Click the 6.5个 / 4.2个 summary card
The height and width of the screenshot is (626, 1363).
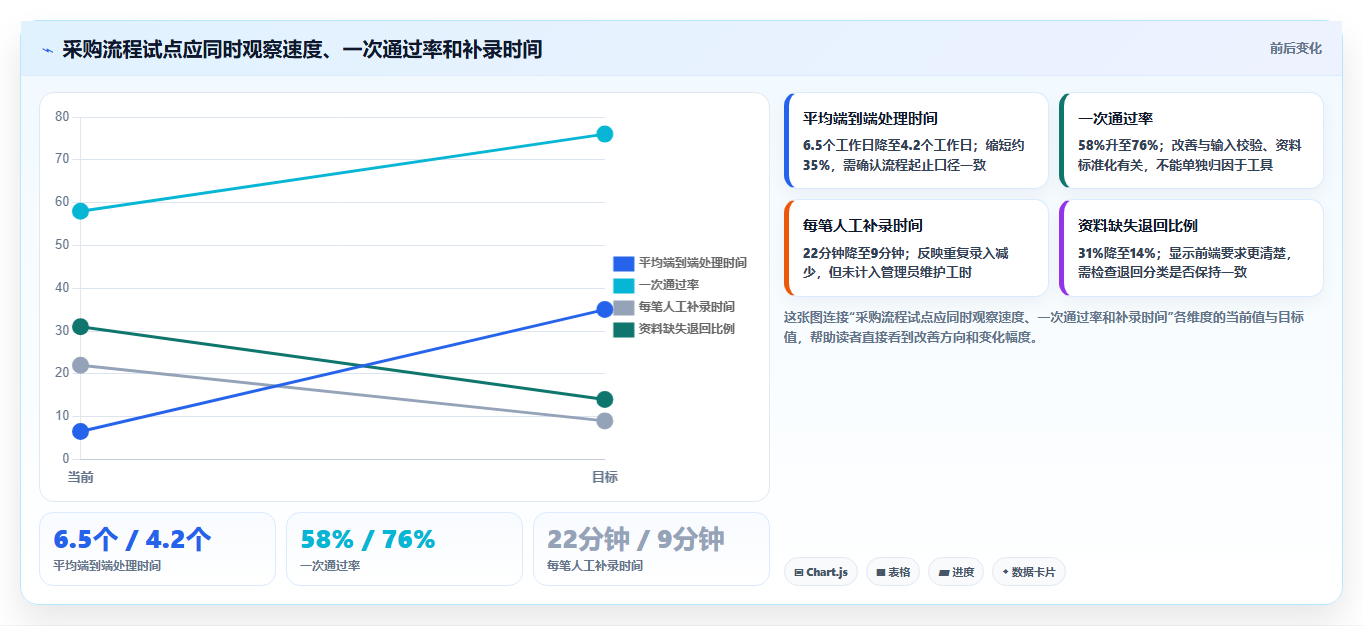[x=157, y=549]
